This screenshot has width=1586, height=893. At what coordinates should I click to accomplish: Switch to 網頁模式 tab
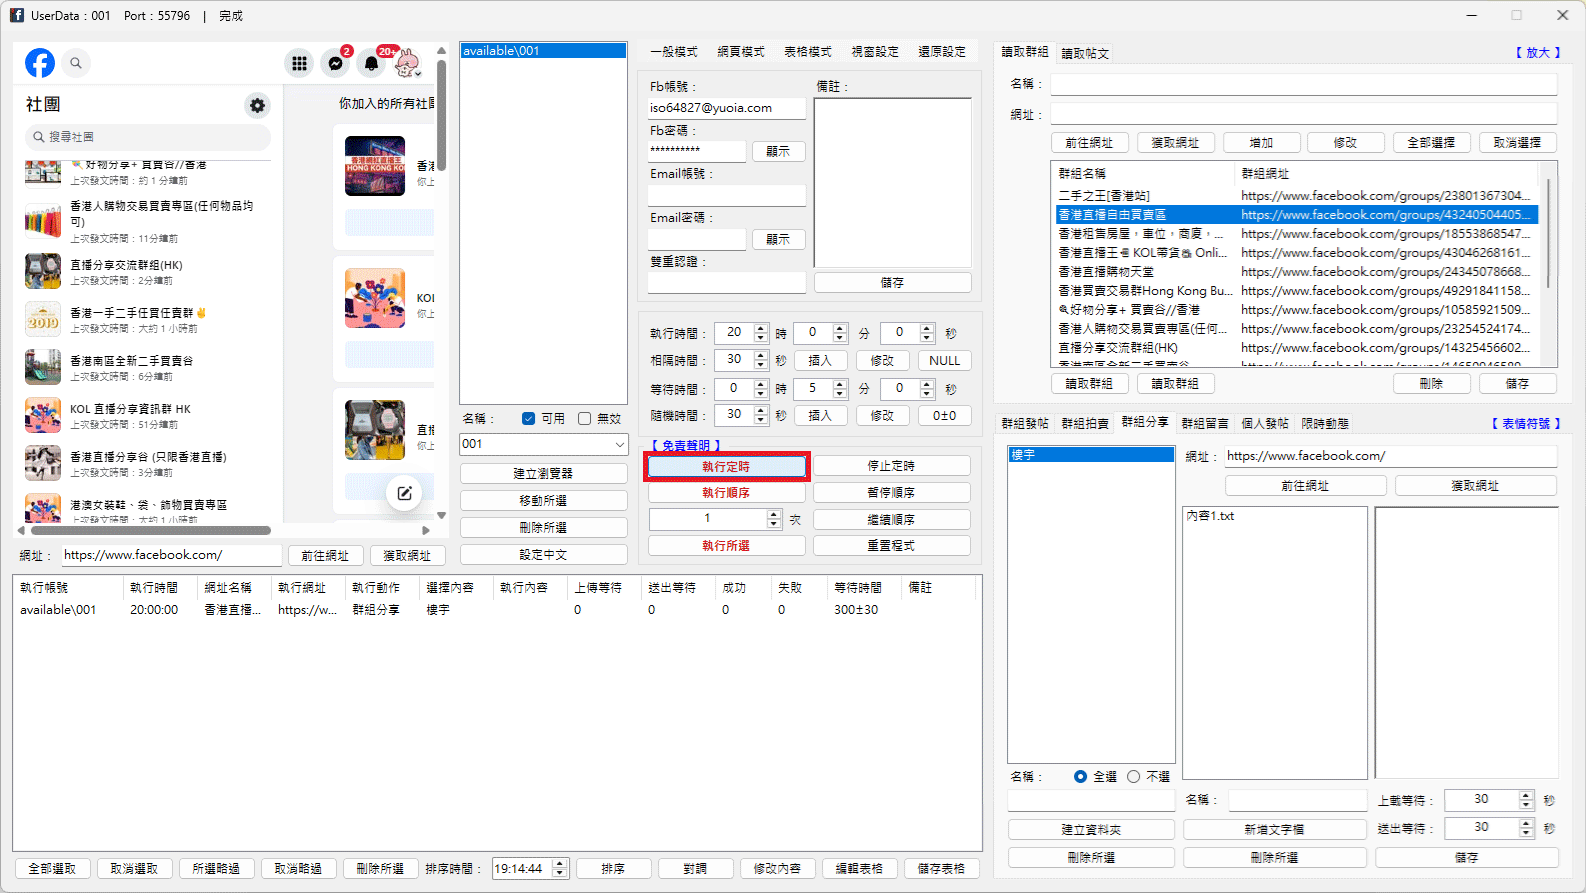pos(741,52)
